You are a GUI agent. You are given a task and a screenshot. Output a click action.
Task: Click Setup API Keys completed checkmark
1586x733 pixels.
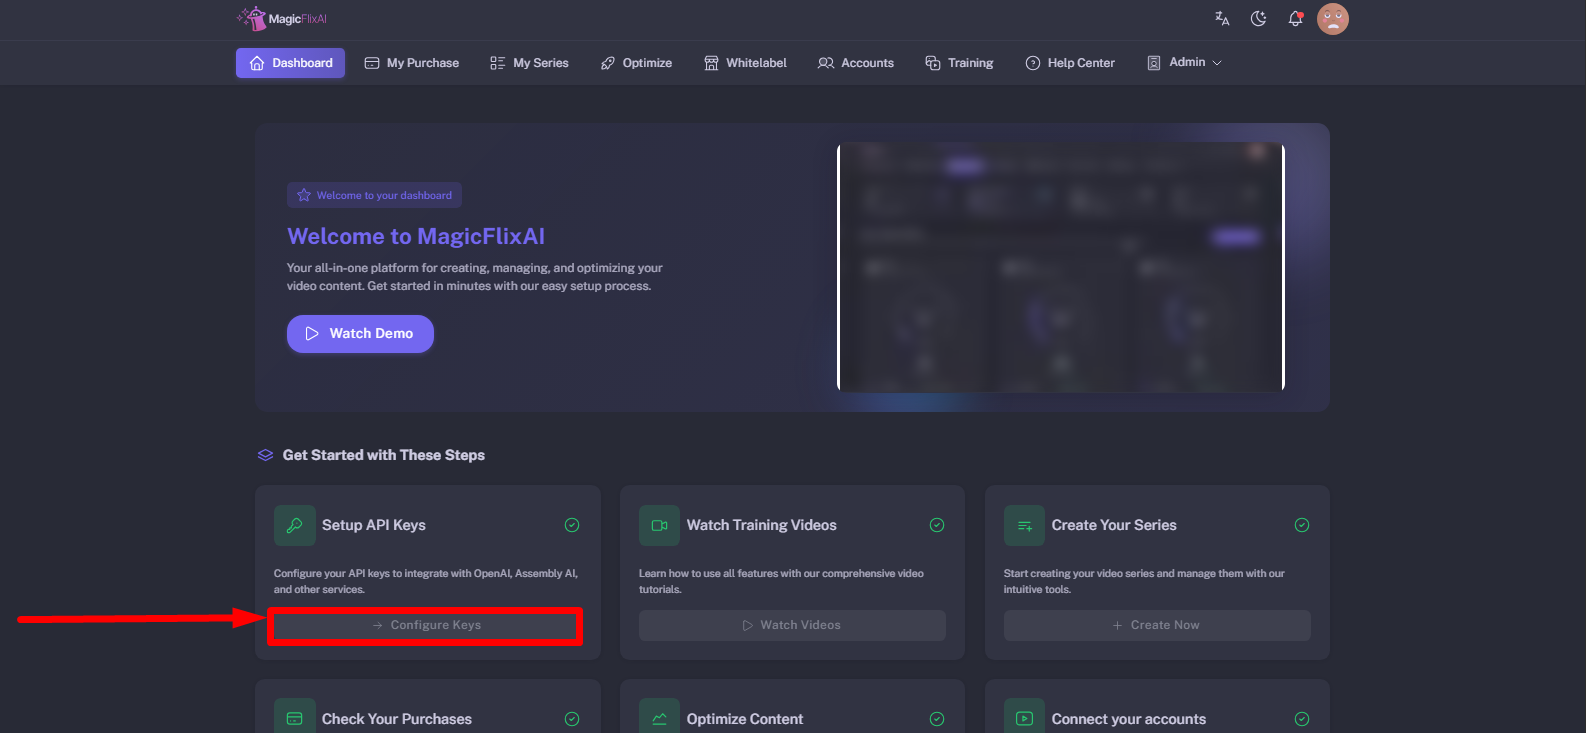point(572,525)
